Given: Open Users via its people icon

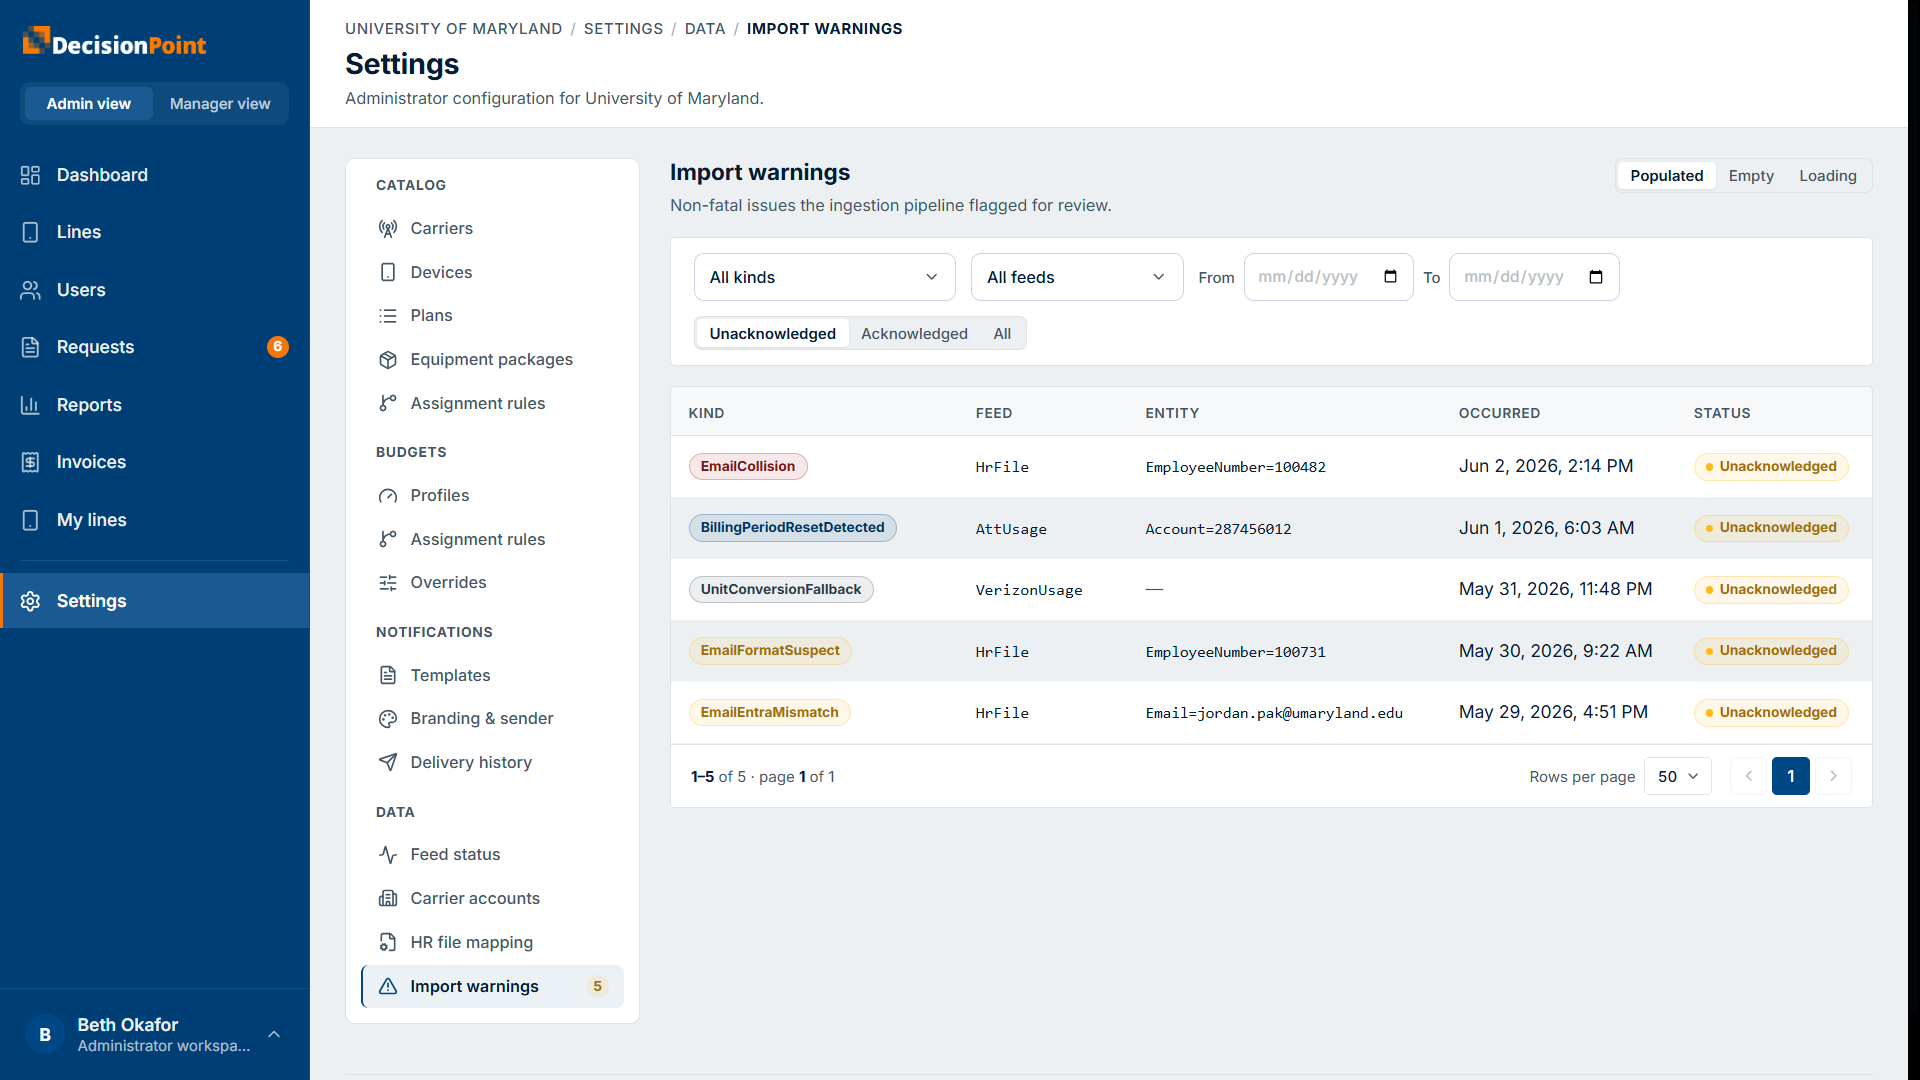Looking at the screenshot, I should click(x=30, y=290).
